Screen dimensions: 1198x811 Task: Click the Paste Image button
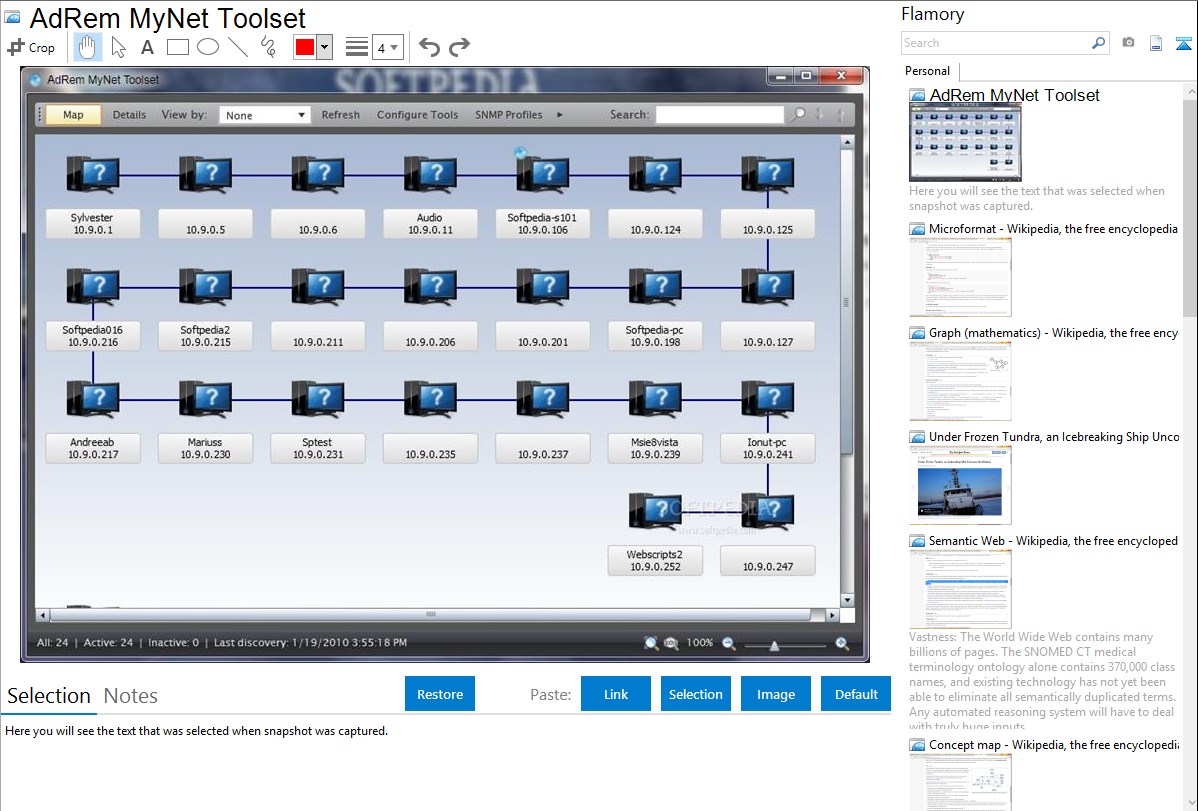pyautogui.click(x=776, y=694)
